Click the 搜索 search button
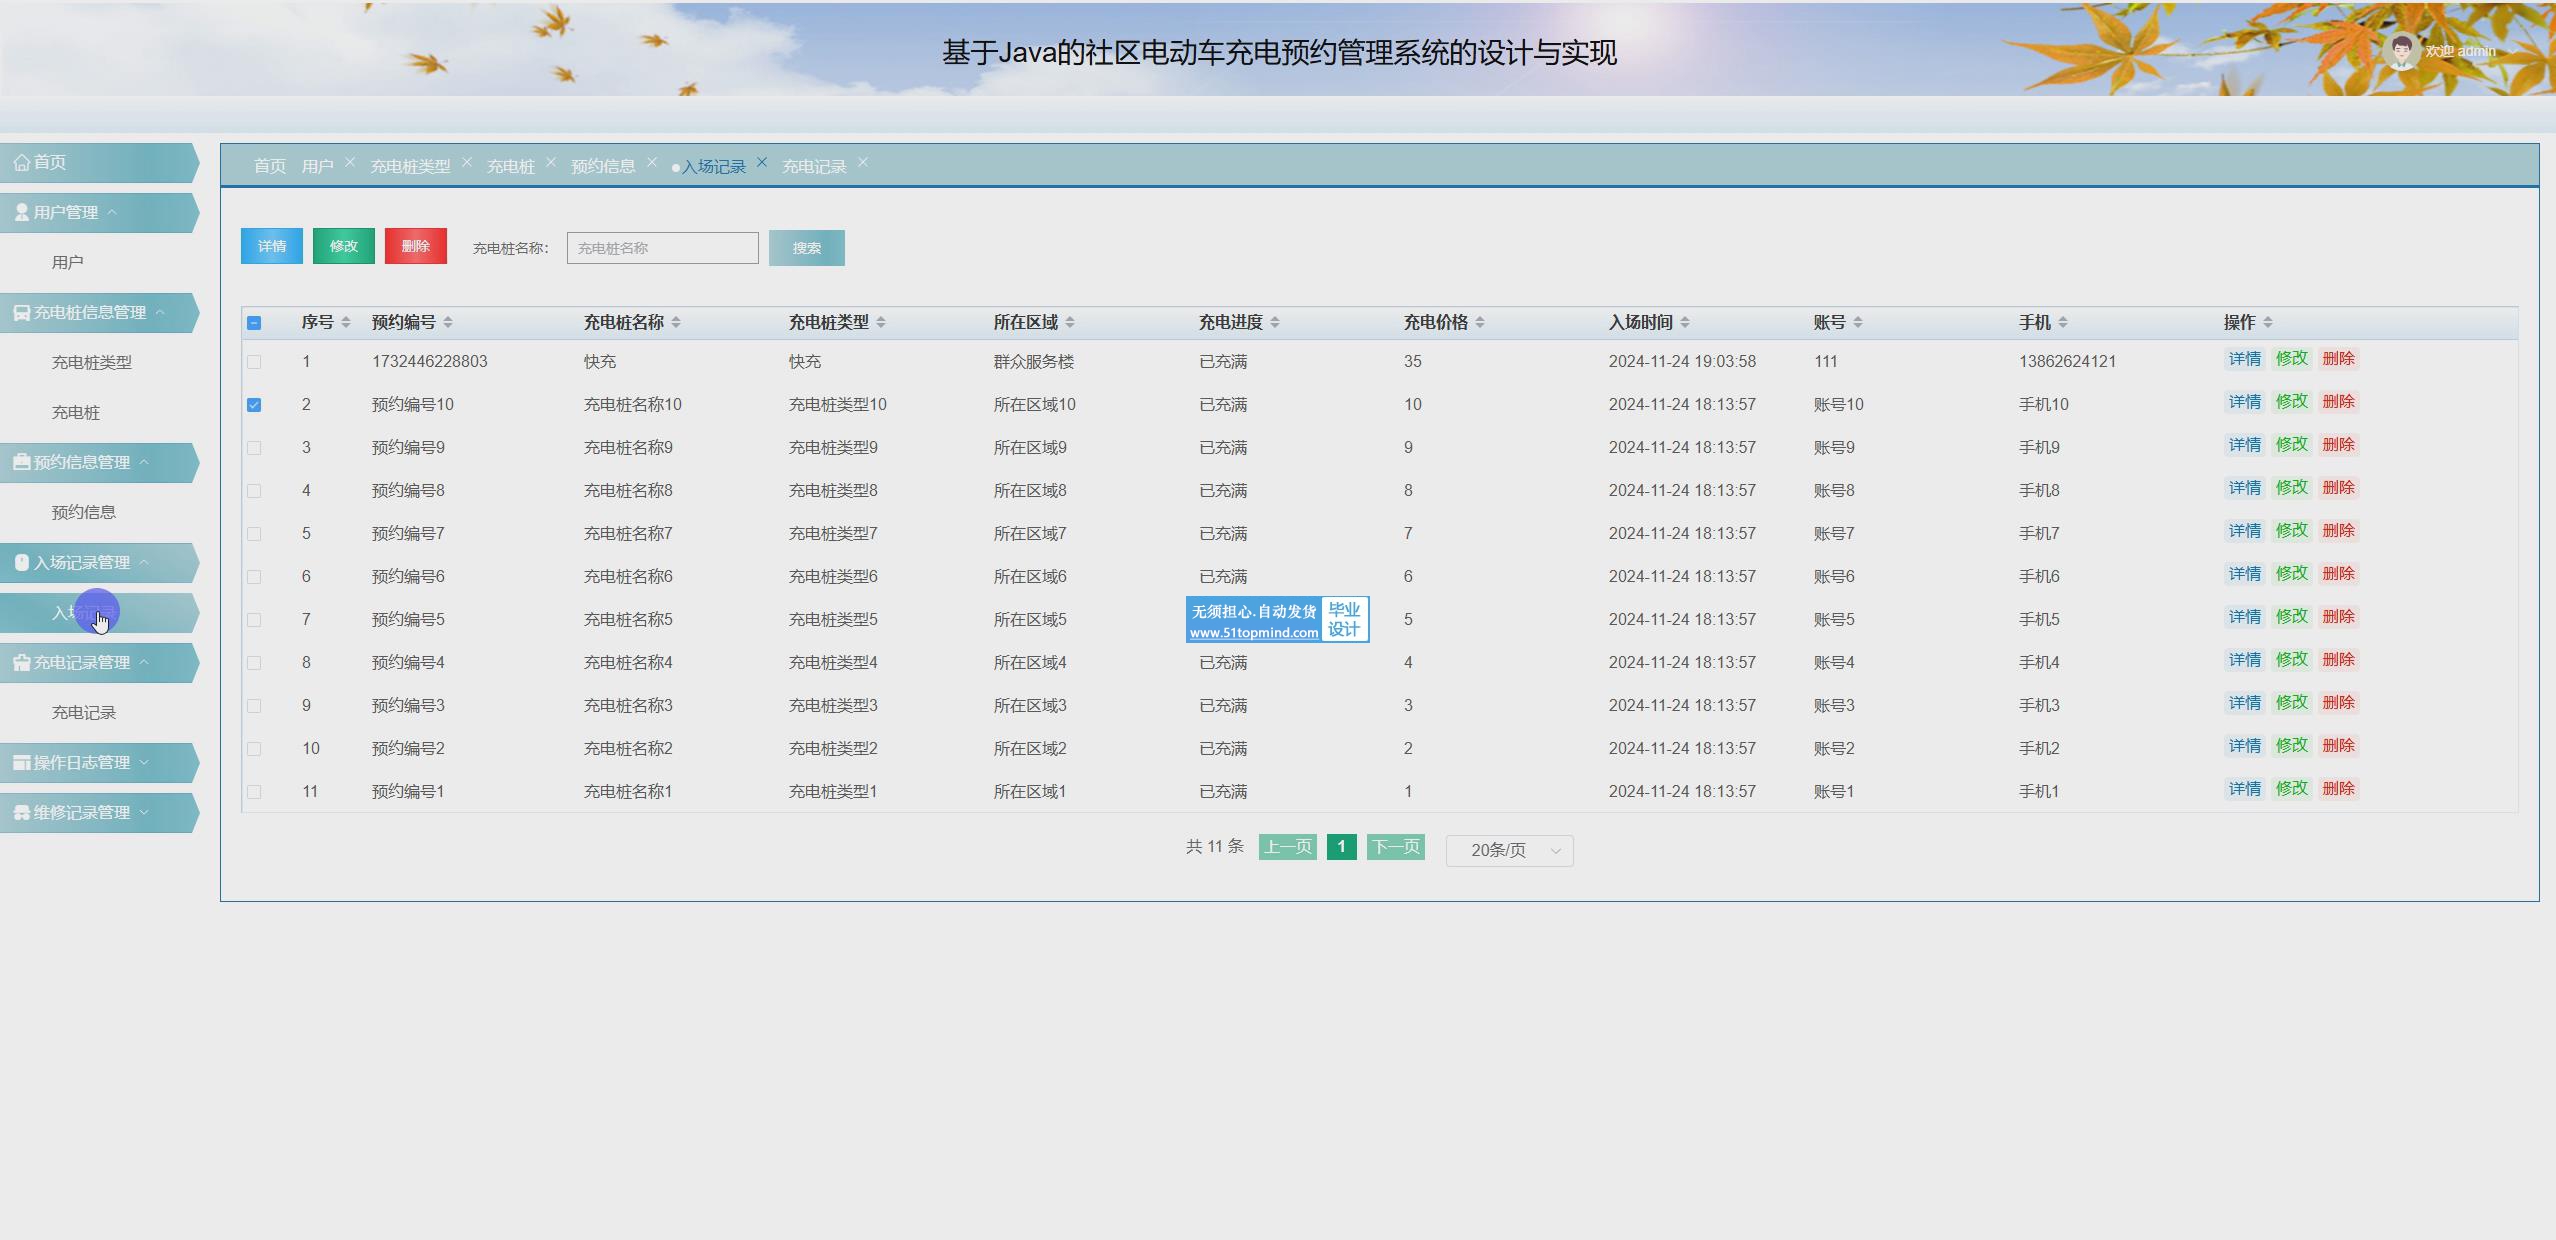The width and height of the screenshot is (2556, 1240). click(806, 248)
